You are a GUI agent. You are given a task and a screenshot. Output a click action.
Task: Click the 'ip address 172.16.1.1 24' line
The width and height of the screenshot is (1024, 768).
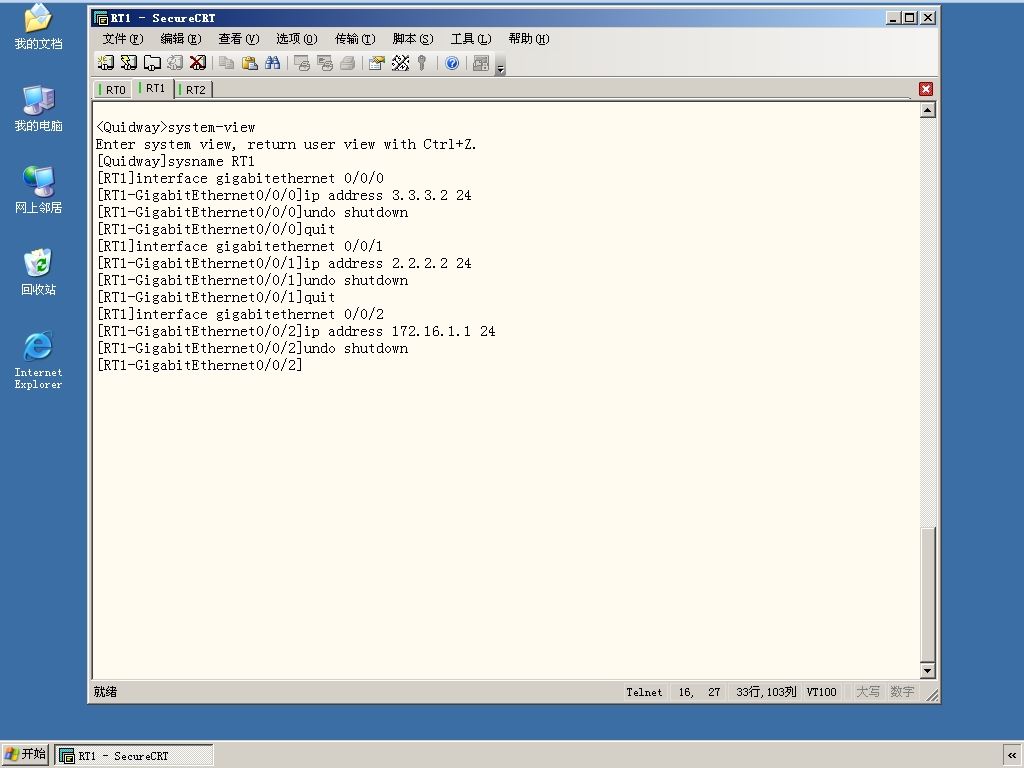coord(296,331)
